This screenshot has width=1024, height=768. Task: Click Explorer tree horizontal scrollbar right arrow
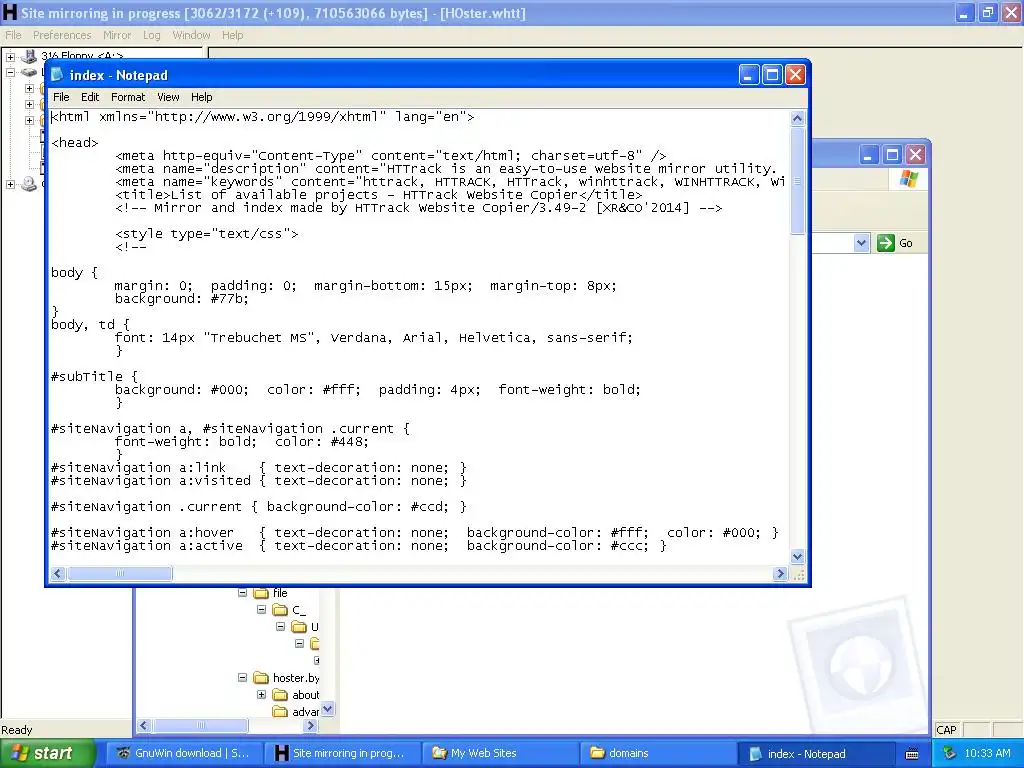(x=311, y=725)
